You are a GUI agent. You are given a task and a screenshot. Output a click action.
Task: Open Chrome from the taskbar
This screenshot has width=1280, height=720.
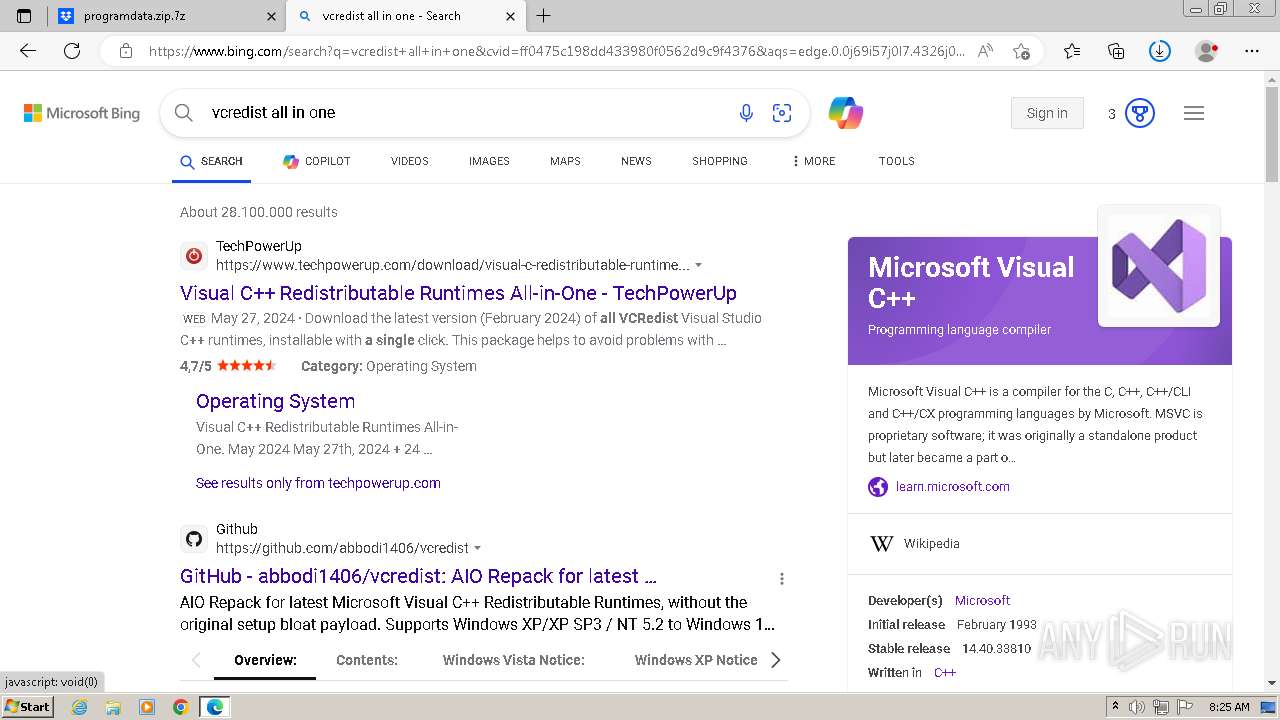coord(180,707)
